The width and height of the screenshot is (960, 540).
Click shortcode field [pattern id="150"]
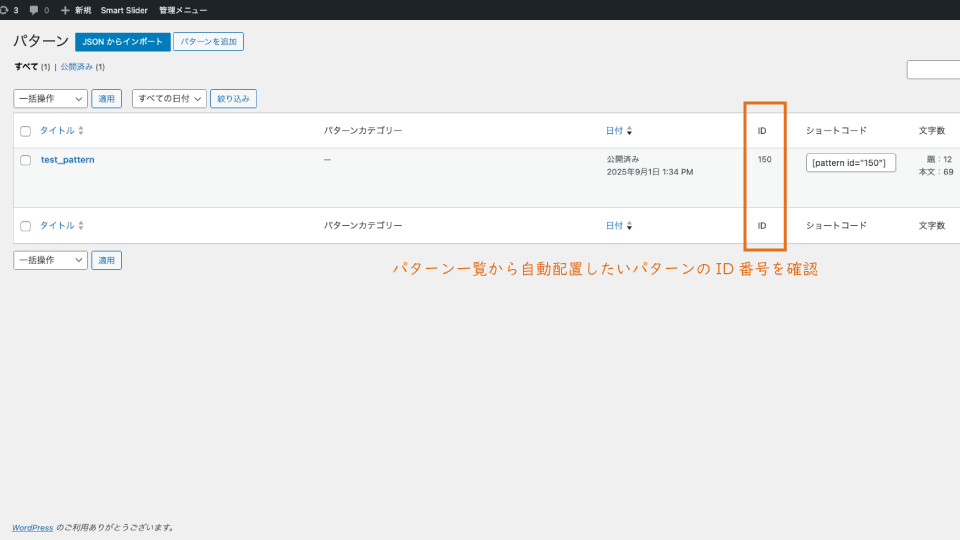point(850,163)
